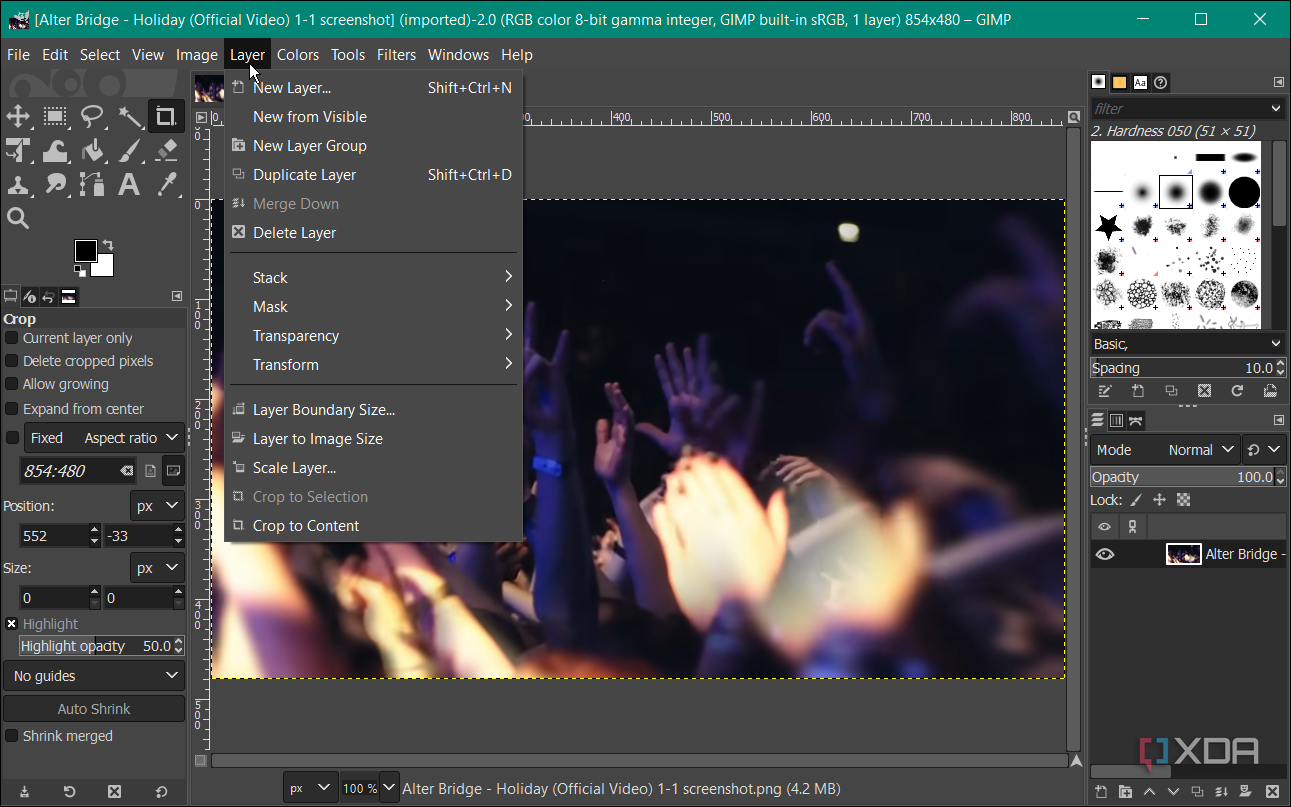Open the No guides dropdown
This screenshot has height=807, width=1291.
(x=93, y=675)
